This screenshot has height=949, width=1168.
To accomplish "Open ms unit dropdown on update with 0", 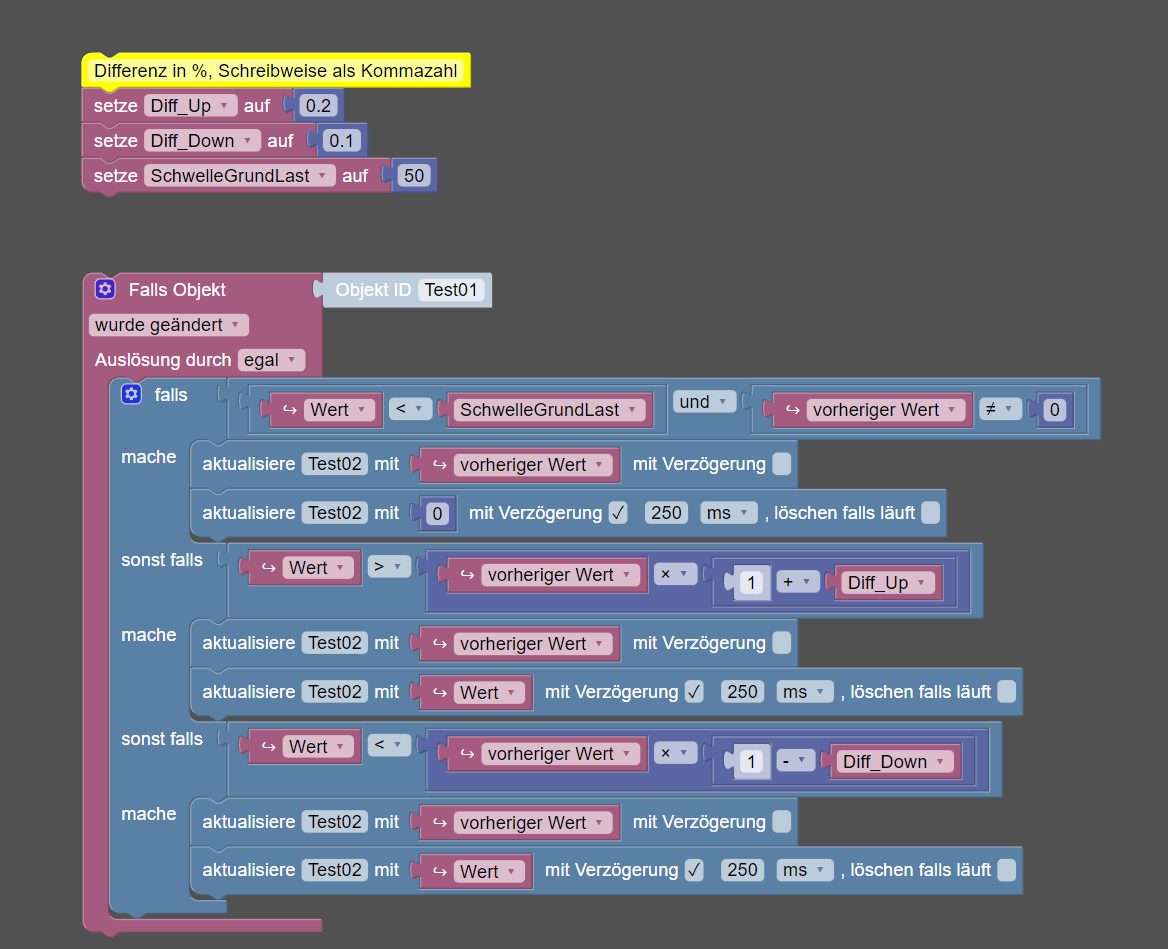I will click(x=729, y=512).
